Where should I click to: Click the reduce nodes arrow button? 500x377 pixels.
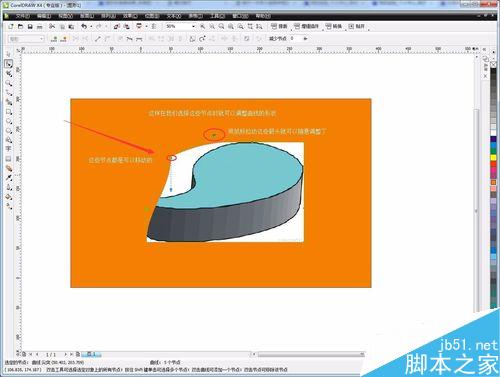pyautogui.click(x=305, y=39)
